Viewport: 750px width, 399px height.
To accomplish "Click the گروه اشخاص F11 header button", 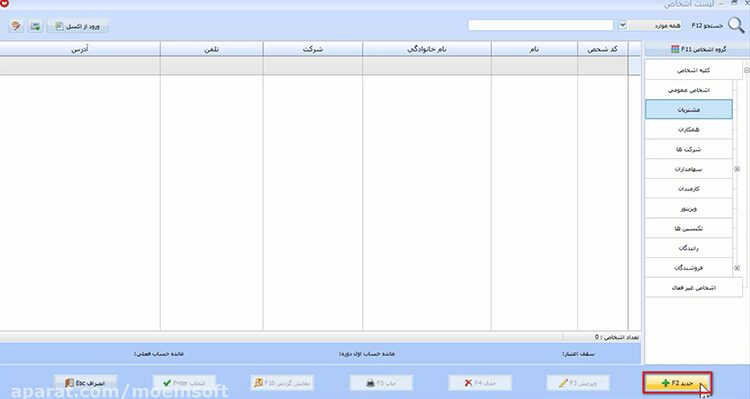I will (x=697, y=49).
